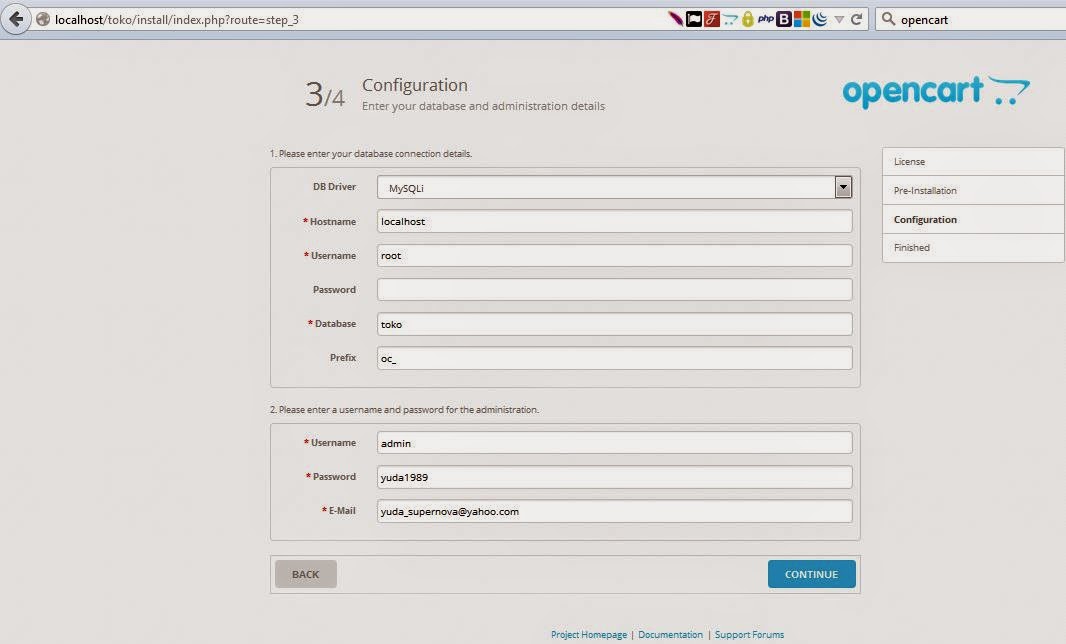Reload the page with the refresh icon
The height and width of the screenshot is (644, 1066).
pos(857,19)
